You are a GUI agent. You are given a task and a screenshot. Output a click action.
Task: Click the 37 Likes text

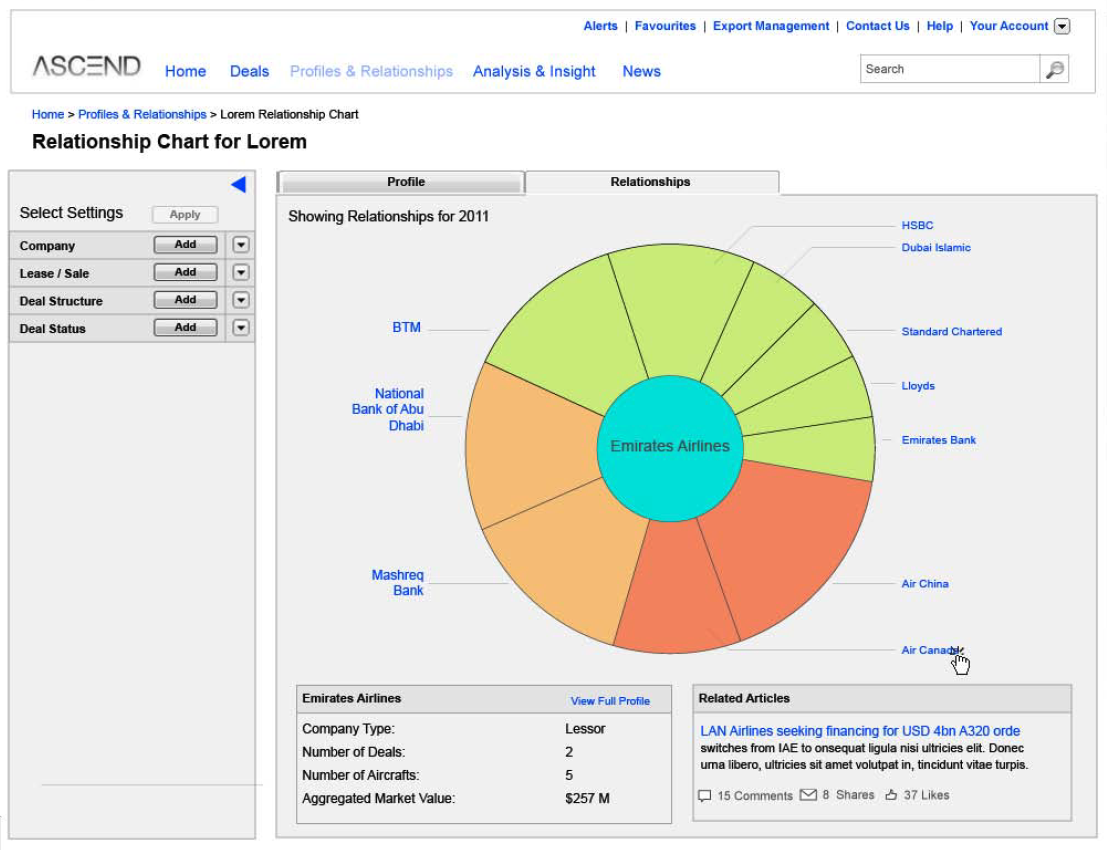[x=926, y=795]
